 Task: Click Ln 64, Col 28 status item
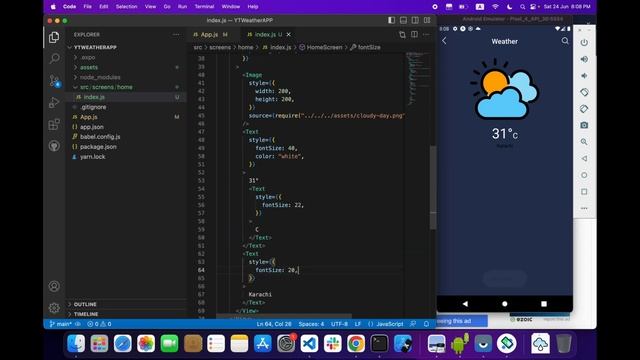point(273,324)
